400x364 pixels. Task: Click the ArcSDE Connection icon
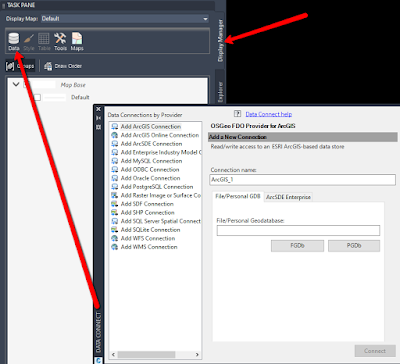(115, 144)
